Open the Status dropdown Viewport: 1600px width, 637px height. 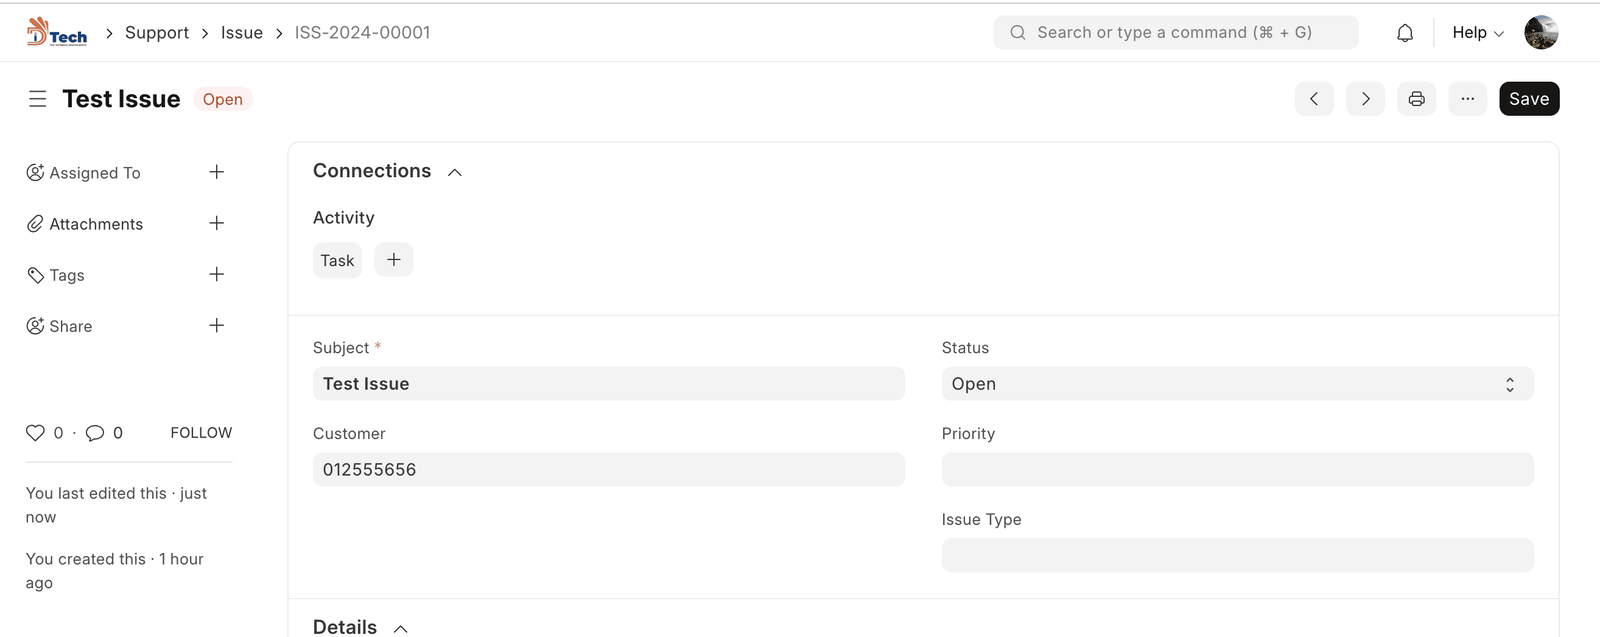1237,384
